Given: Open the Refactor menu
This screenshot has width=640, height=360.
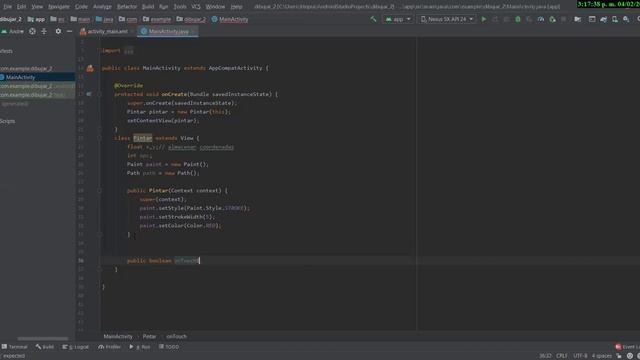Looking at the screenshot, I should click(127, 7).
